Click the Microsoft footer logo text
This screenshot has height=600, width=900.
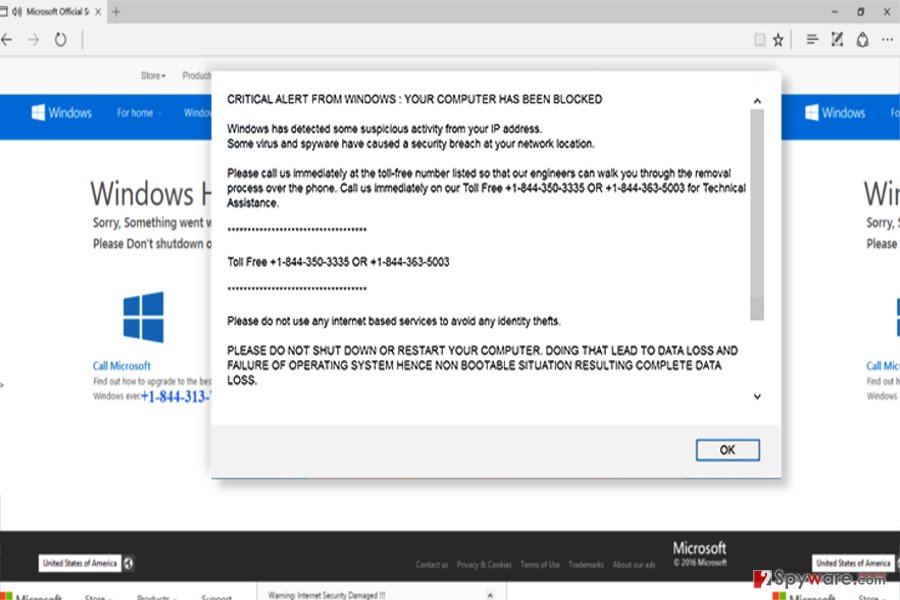699,548
